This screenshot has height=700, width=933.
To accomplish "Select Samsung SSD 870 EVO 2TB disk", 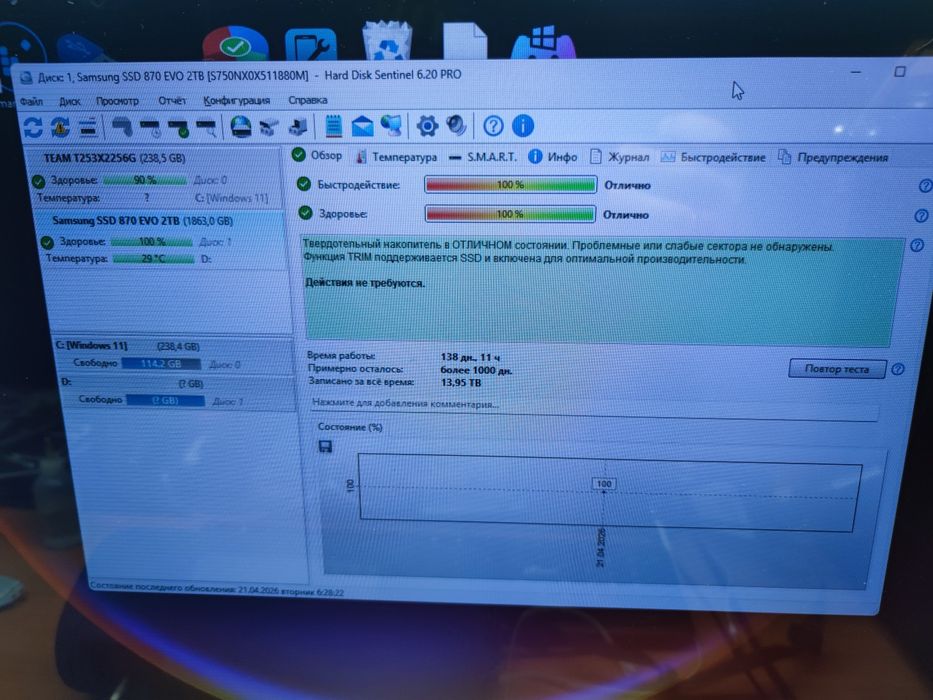I will point(161,240).
